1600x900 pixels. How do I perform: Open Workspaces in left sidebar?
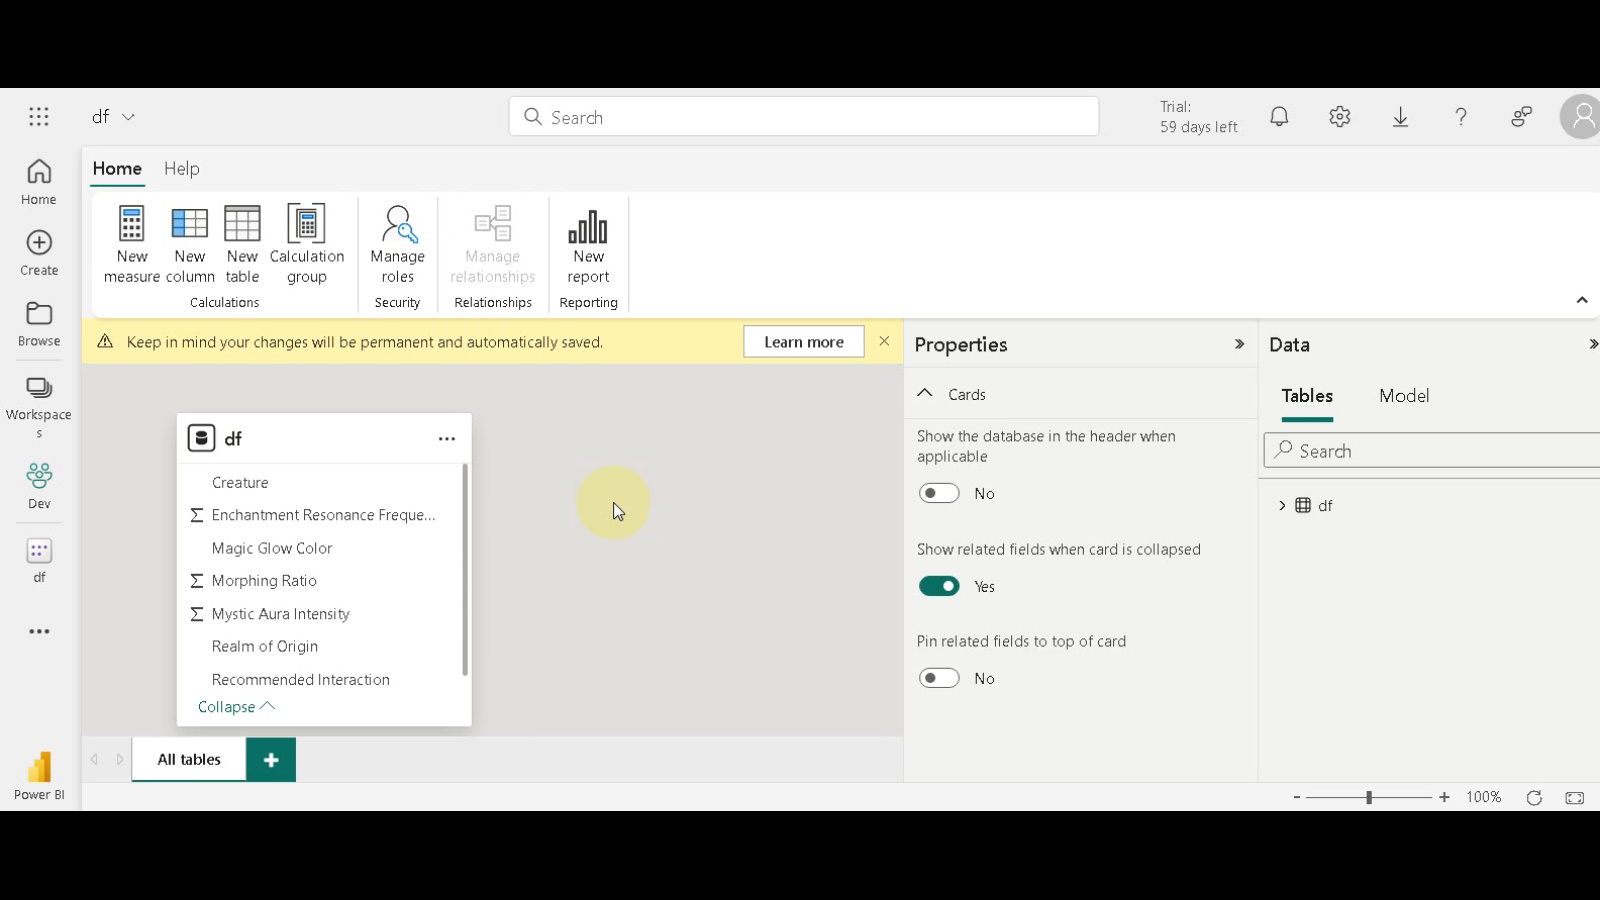[x=39, y=406]
